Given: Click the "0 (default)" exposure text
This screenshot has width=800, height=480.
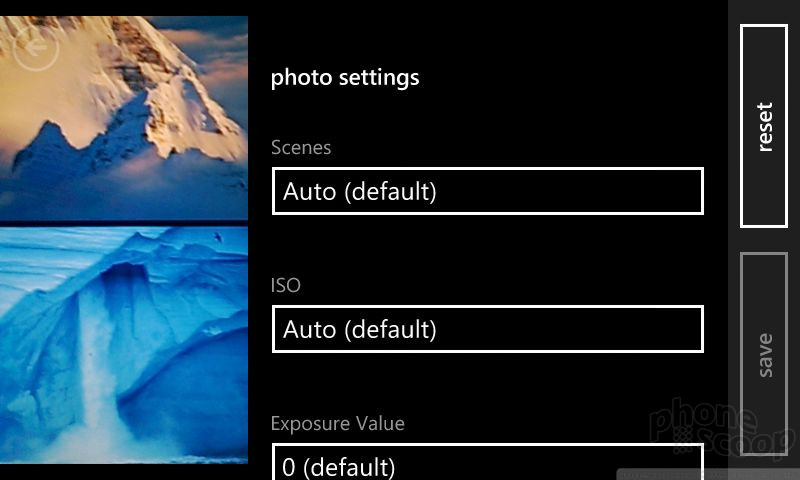Looking at the screenshot, I should (x=339, y=467).
